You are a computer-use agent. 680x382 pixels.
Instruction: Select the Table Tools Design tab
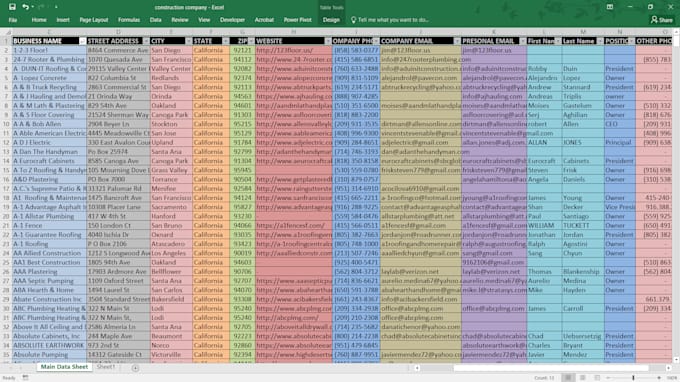coord(331,20)
